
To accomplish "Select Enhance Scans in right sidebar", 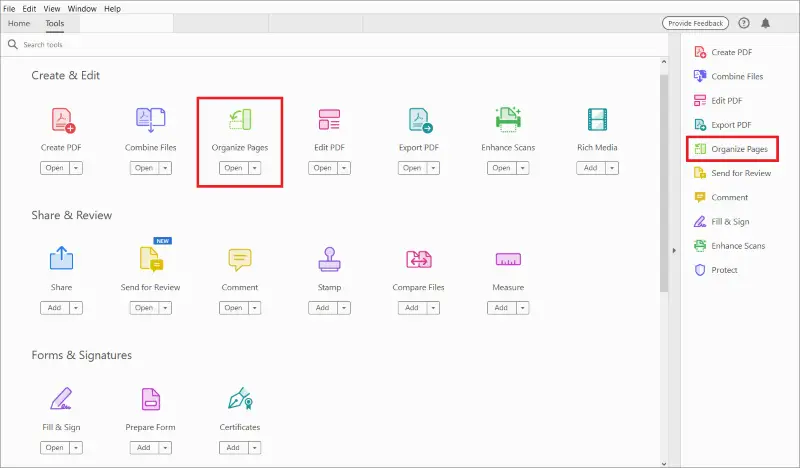I will point(730,246).
